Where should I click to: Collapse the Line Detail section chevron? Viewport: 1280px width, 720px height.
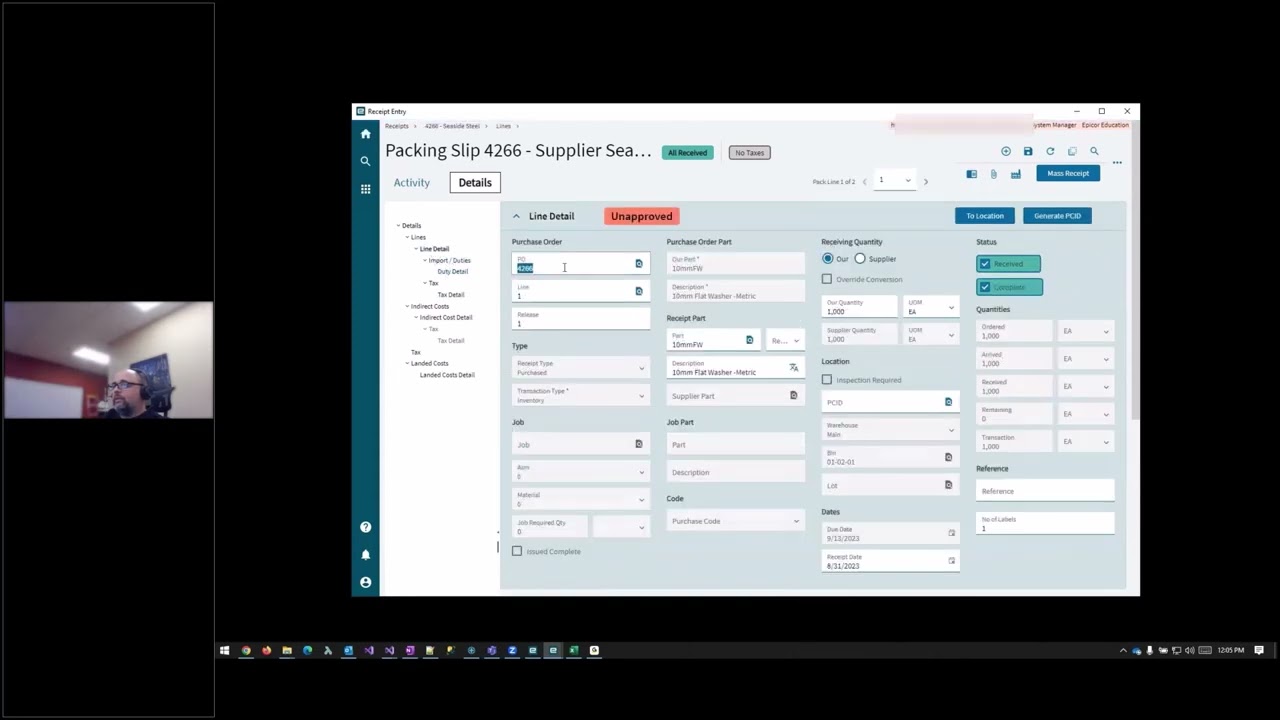(x=516, y=216)
